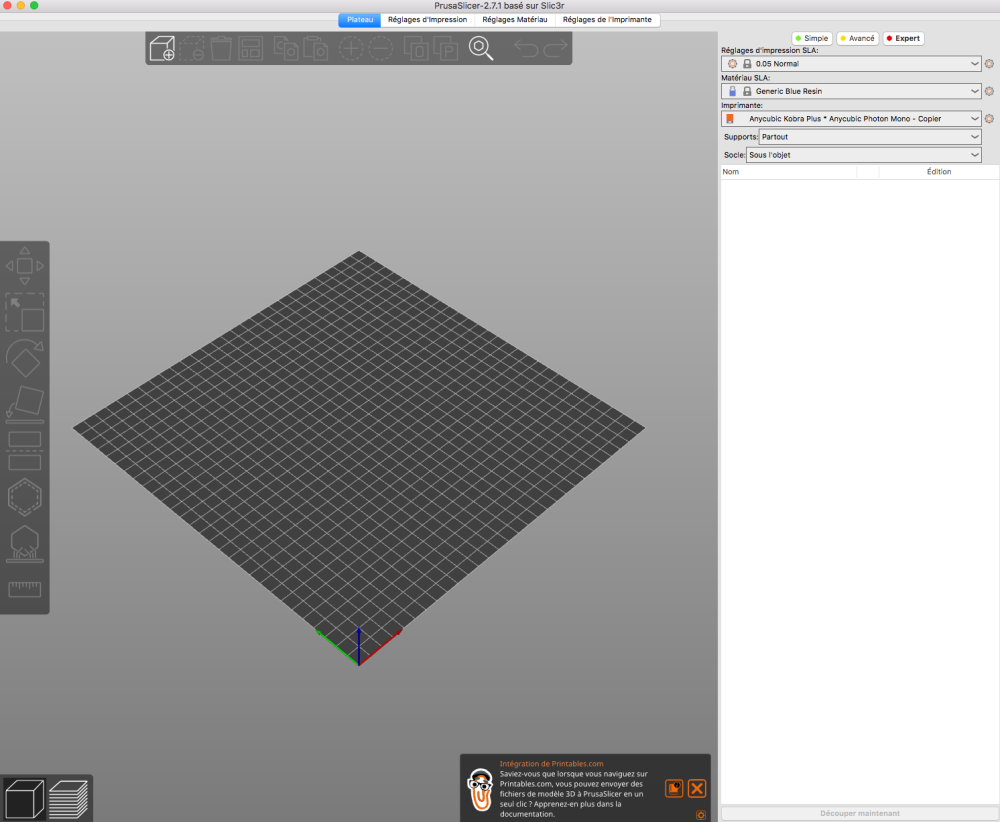Click the Add object cube icon

[x=162, y=48]
